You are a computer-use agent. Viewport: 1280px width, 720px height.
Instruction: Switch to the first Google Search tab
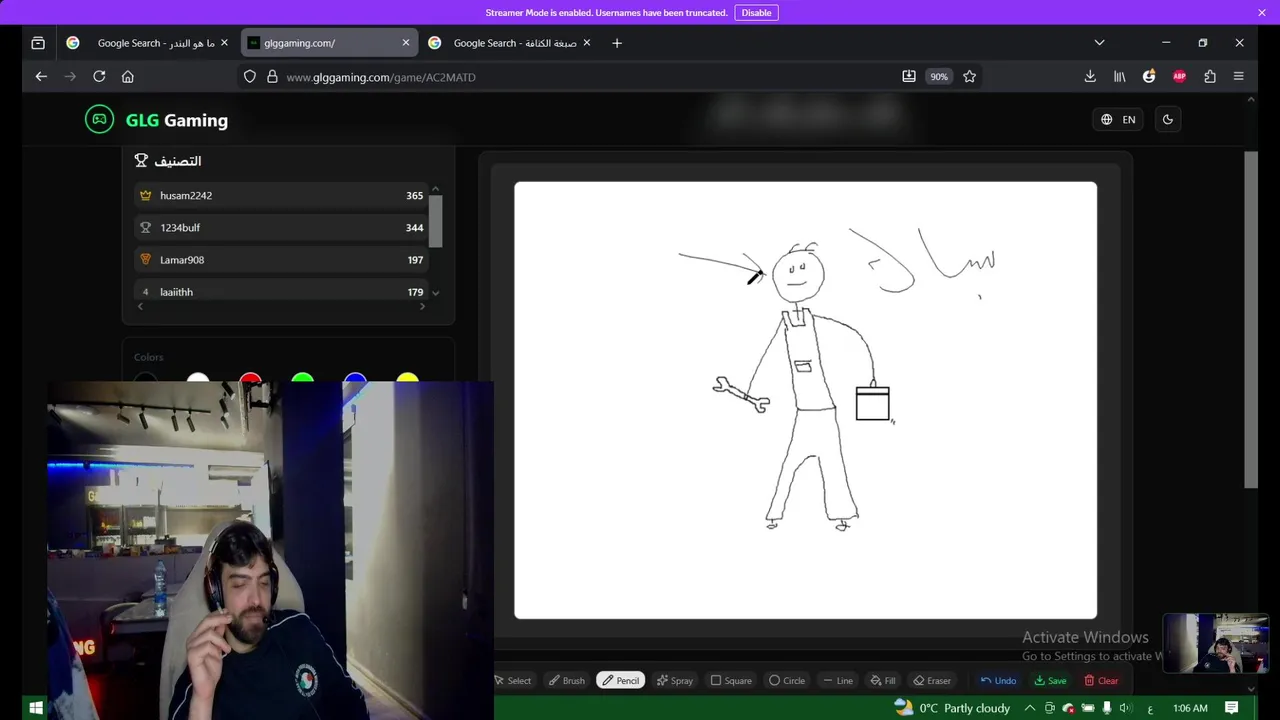point(147,43)
